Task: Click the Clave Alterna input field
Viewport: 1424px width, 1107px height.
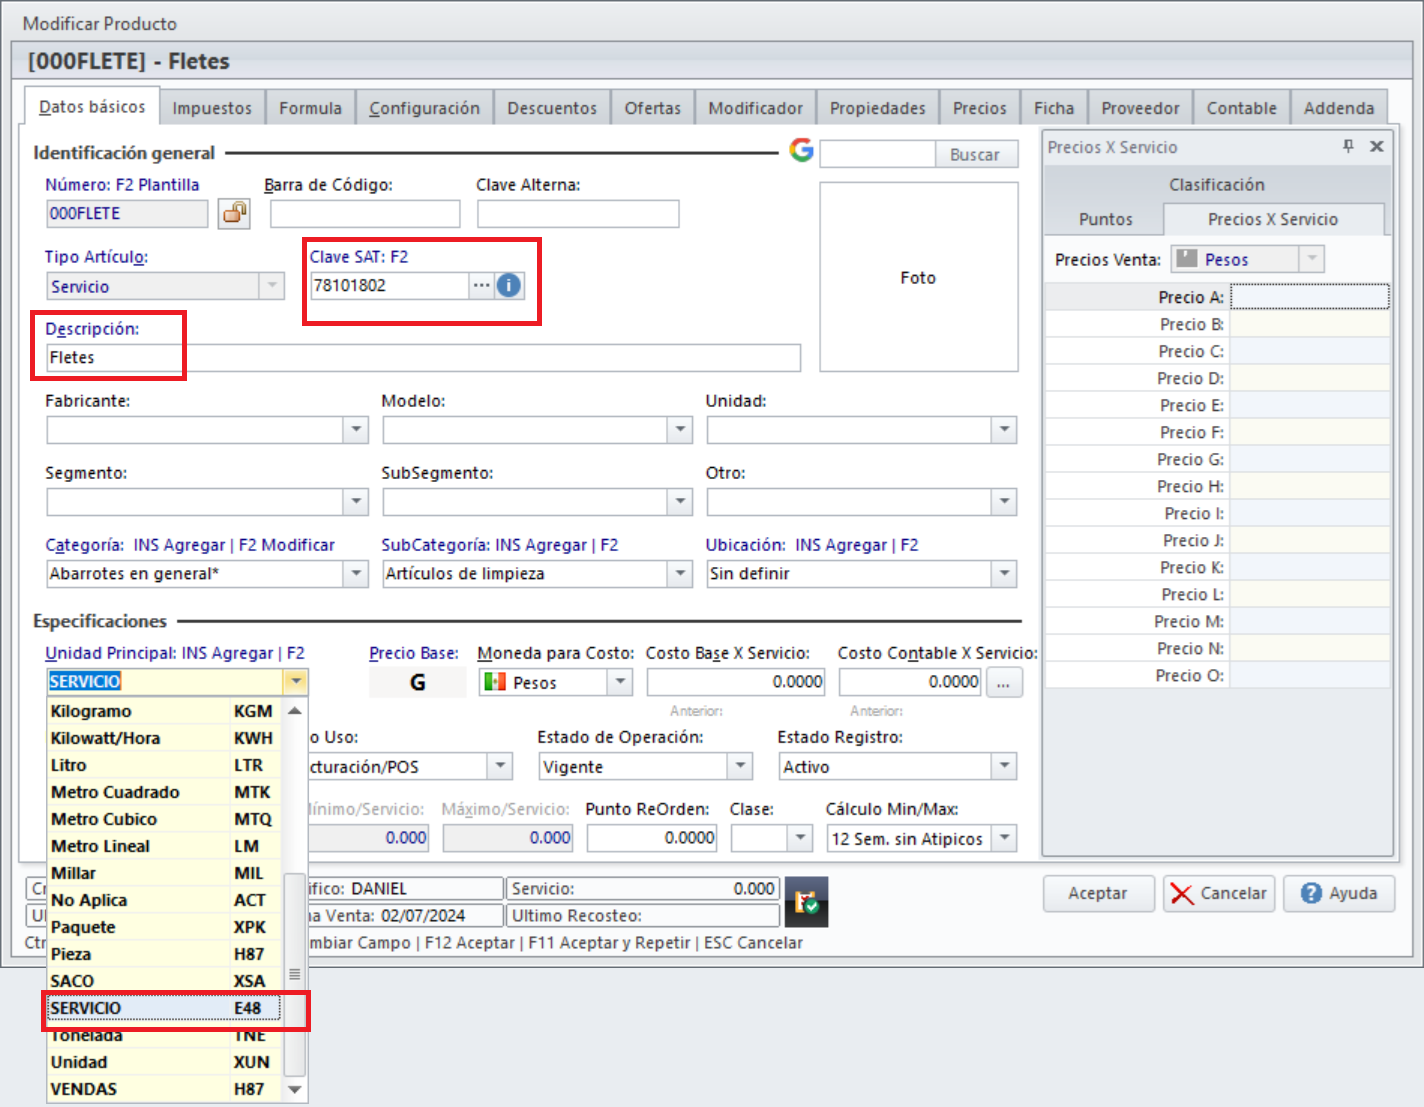Action: 578,214
